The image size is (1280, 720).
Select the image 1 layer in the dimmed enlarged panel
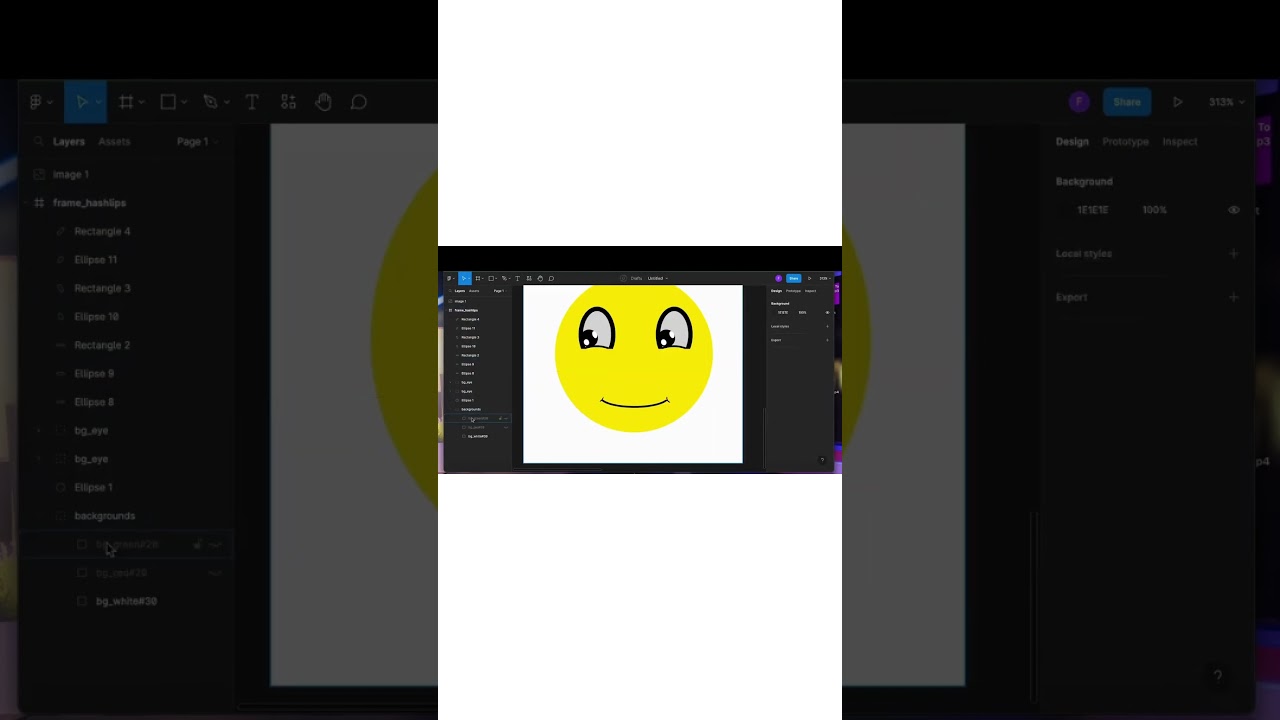[x=70, y=174]
